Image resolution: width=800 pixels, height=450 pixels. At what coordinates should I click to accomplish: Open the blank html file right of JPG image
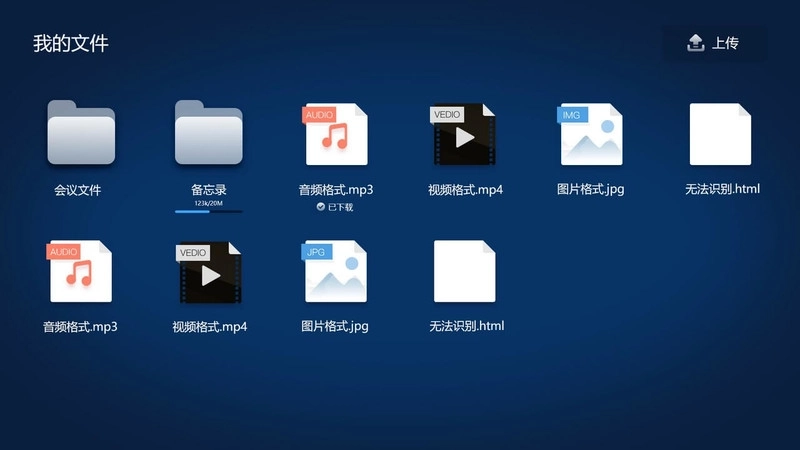coord(465,271)
